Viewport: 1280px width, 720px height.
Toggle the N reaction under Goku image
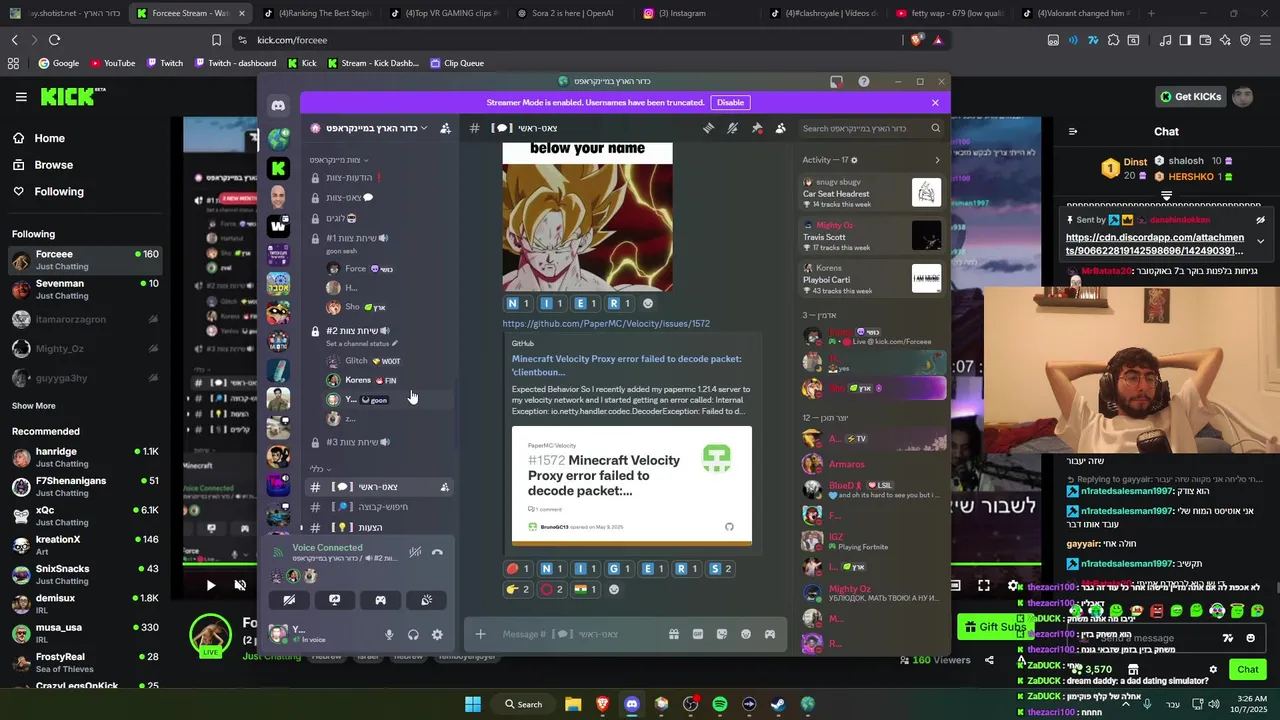tap(518, 303)
